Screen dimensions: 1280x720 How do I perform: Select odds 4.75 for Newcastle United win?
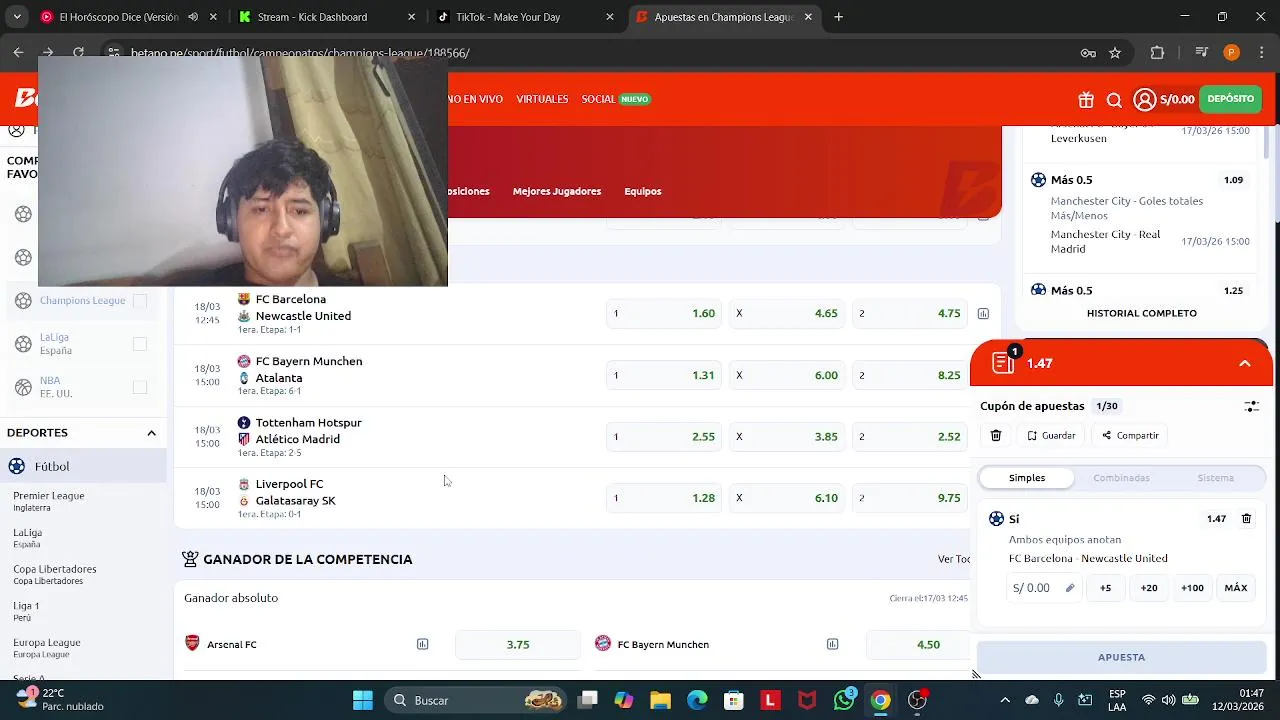pos(910,314)
